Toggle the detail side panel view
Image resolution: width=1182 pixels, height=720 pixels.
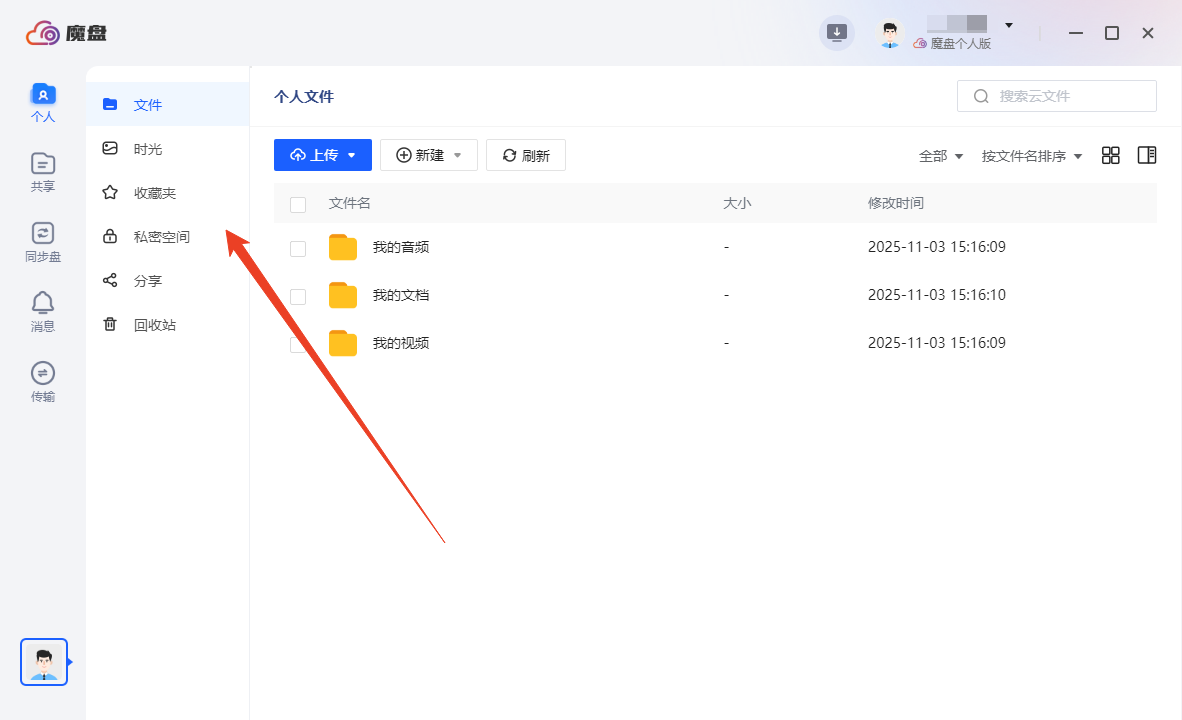coord(1146,155)
